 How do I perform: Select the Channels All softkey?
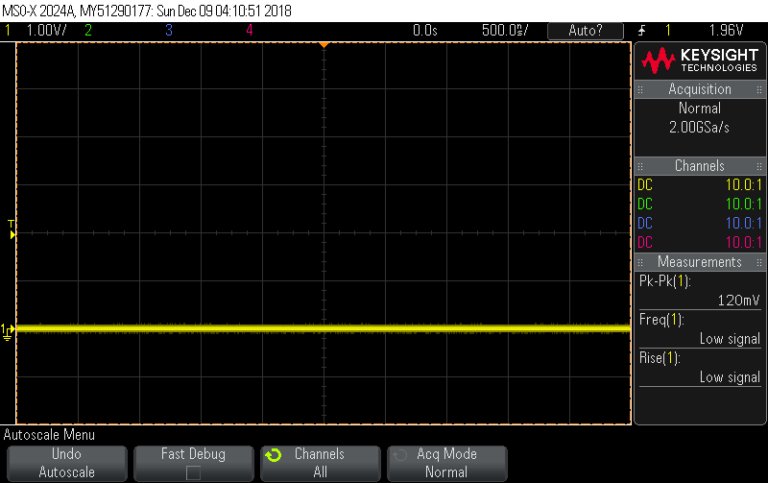point(320,463)
